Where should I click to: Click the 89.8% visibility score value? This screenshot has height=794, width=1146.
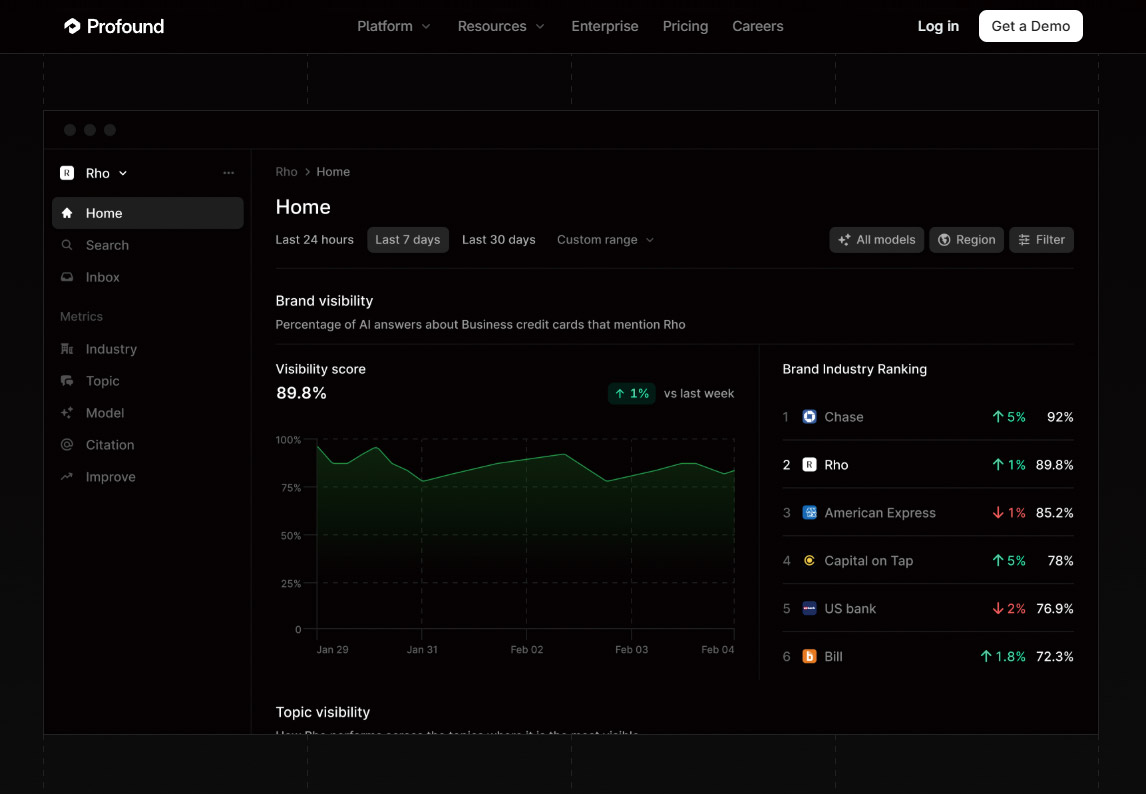[x=301, y=393]
